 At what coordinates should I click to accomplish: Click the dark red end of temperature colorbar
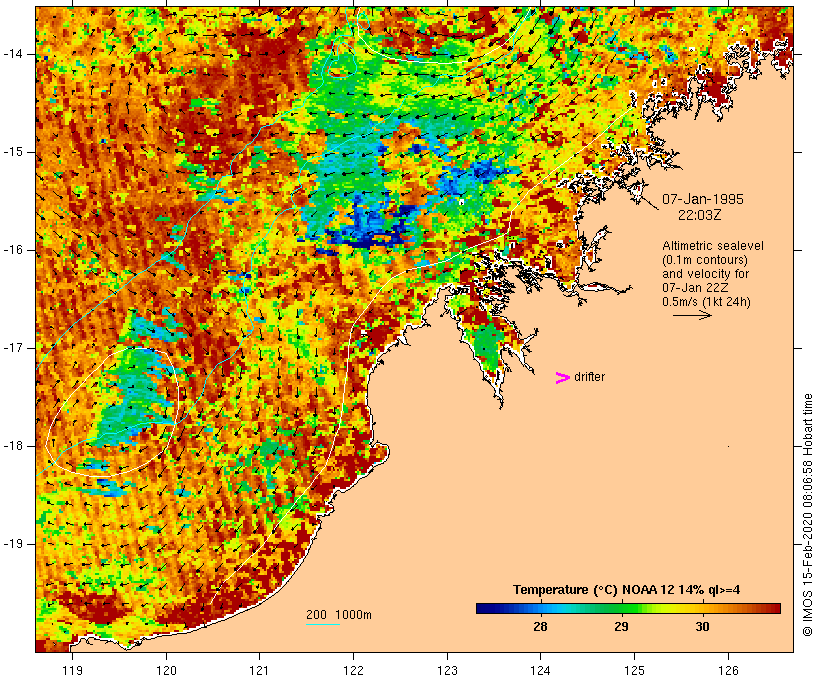[x=771, y=608]
